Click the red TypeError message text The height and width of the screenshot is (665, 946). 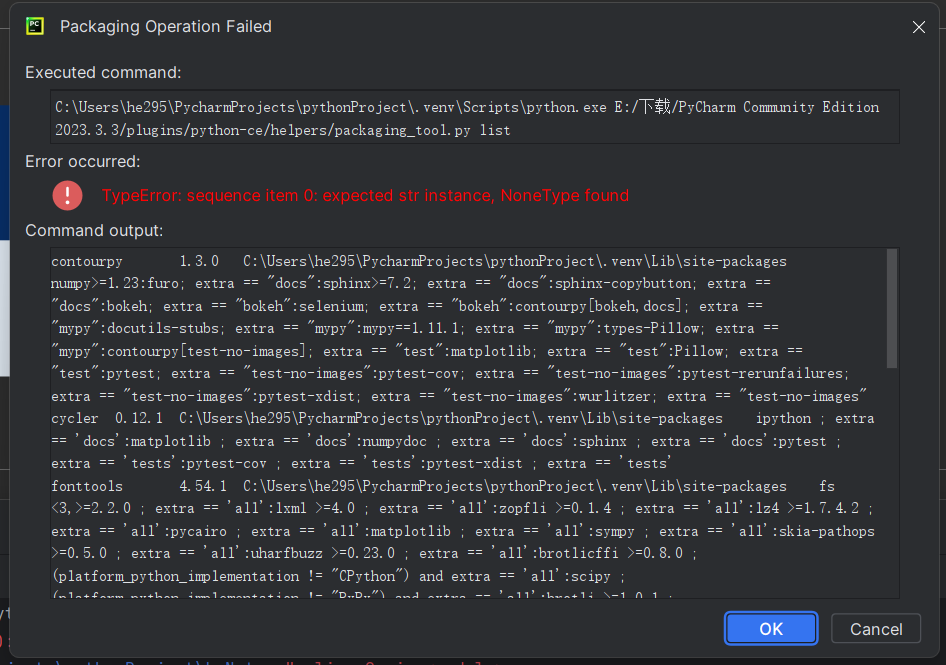click(x=366, y=196)
